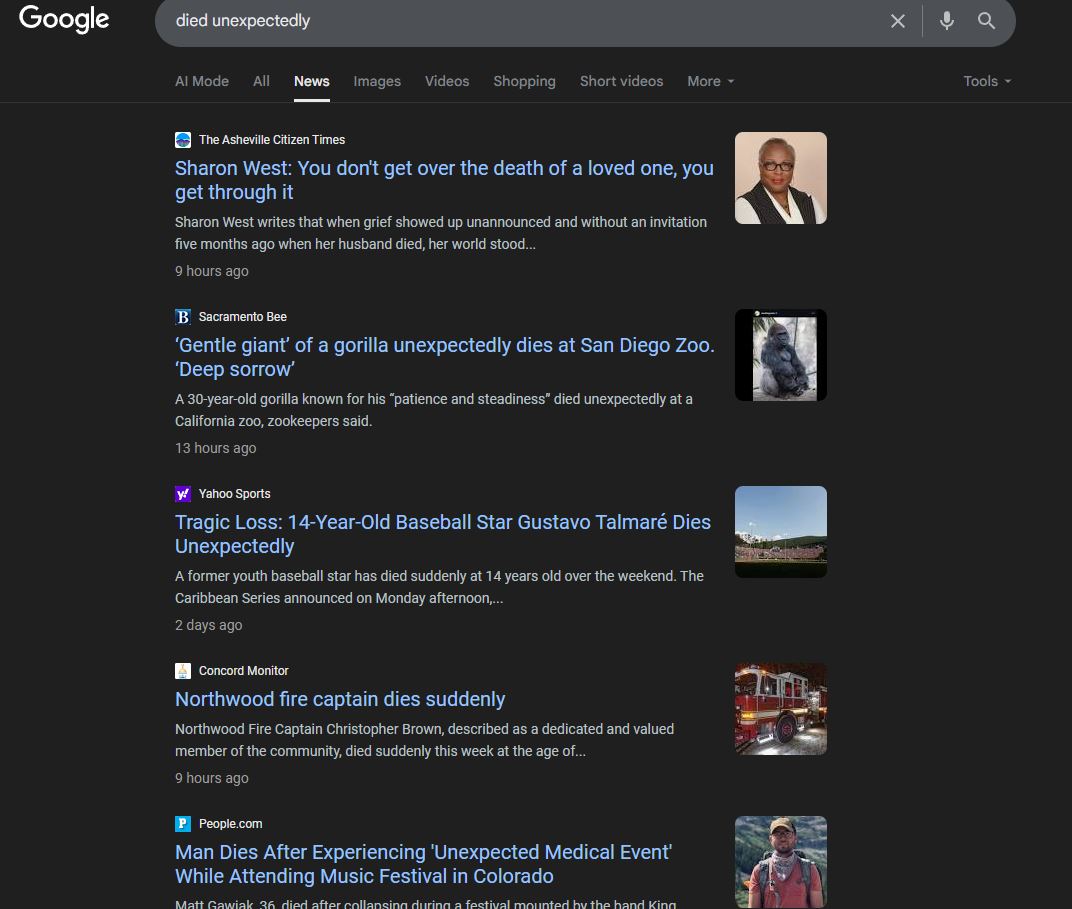Click the hiker photo thumbnail for People.com article
The height and width of the screenshot is (909, 1072).
click(x=781, y=863)
